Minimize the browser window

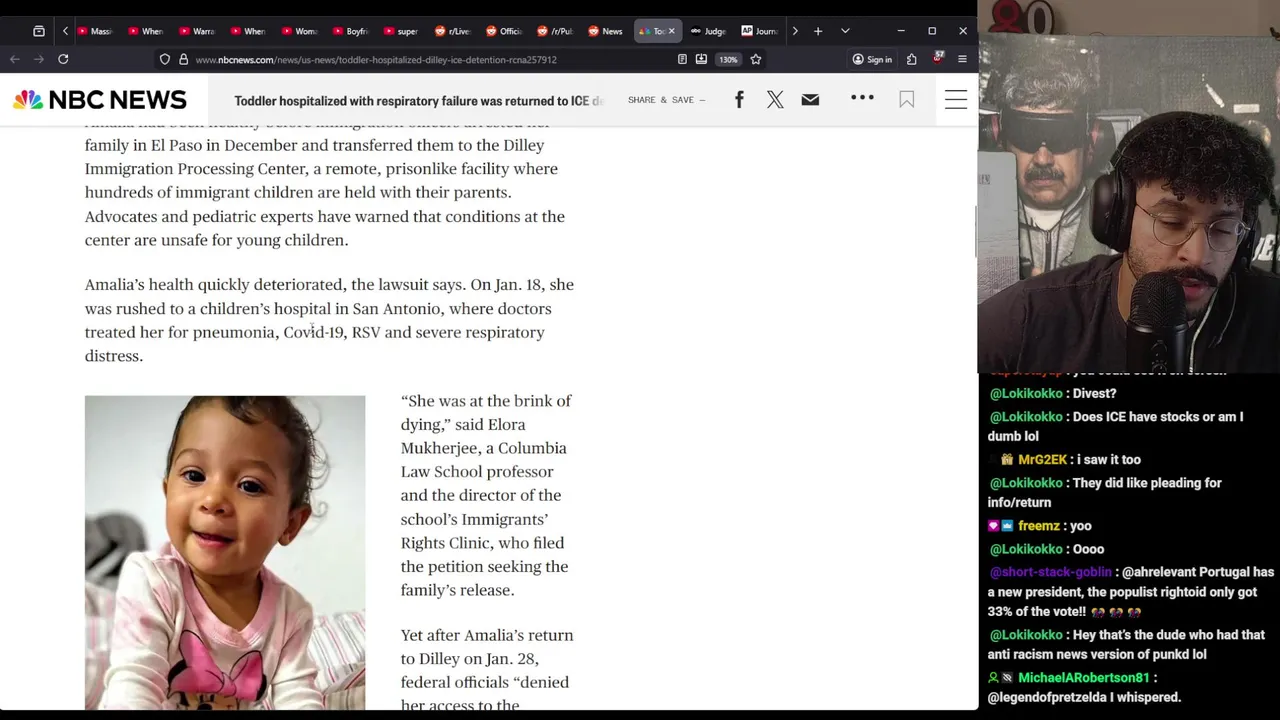click(901, 31)
